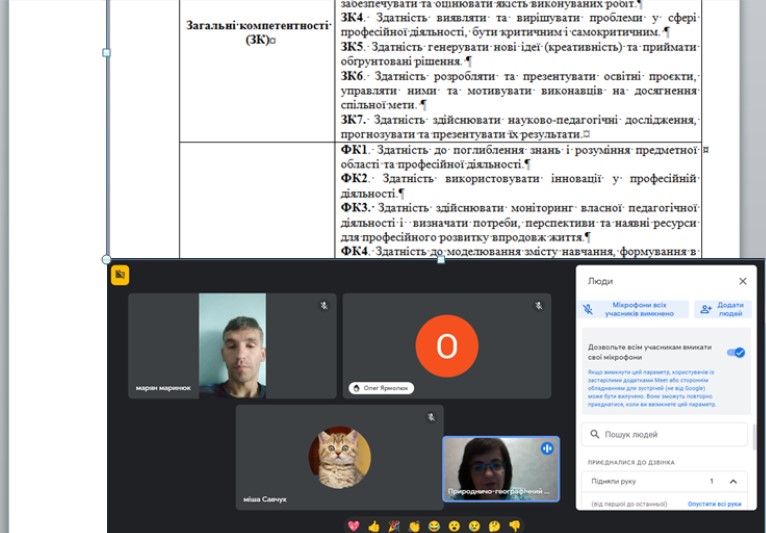Click muted mic icon on міша Савчук tile
The width and height of the screenshot is (766, 533).
tap(431, 417)
